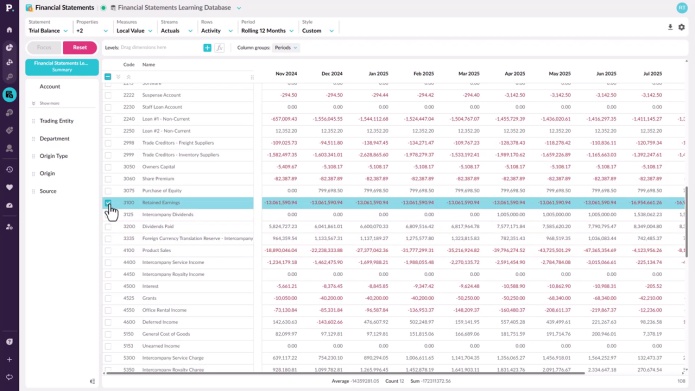The width and height of the screenshot is (695, 391).
Task: Click the history clock sidebar icon
Action: point(9,169)
